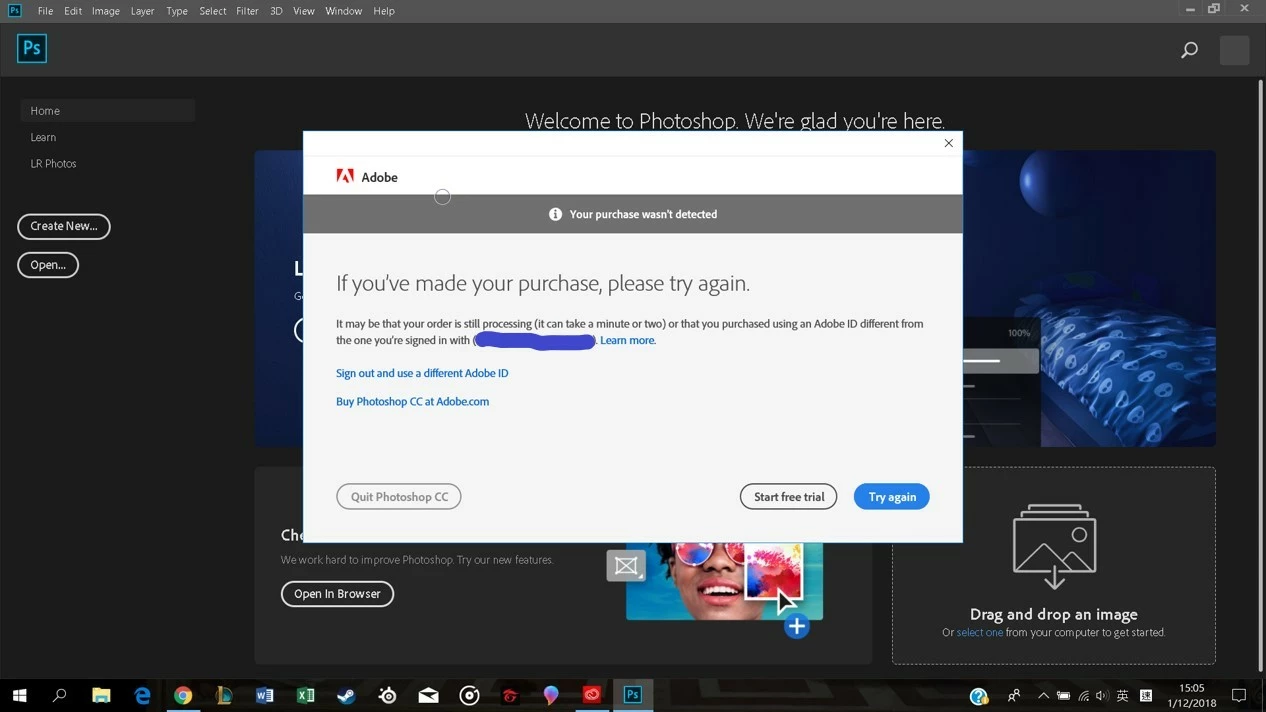
Task: Open the 3D menu
Action: (276, 11)
